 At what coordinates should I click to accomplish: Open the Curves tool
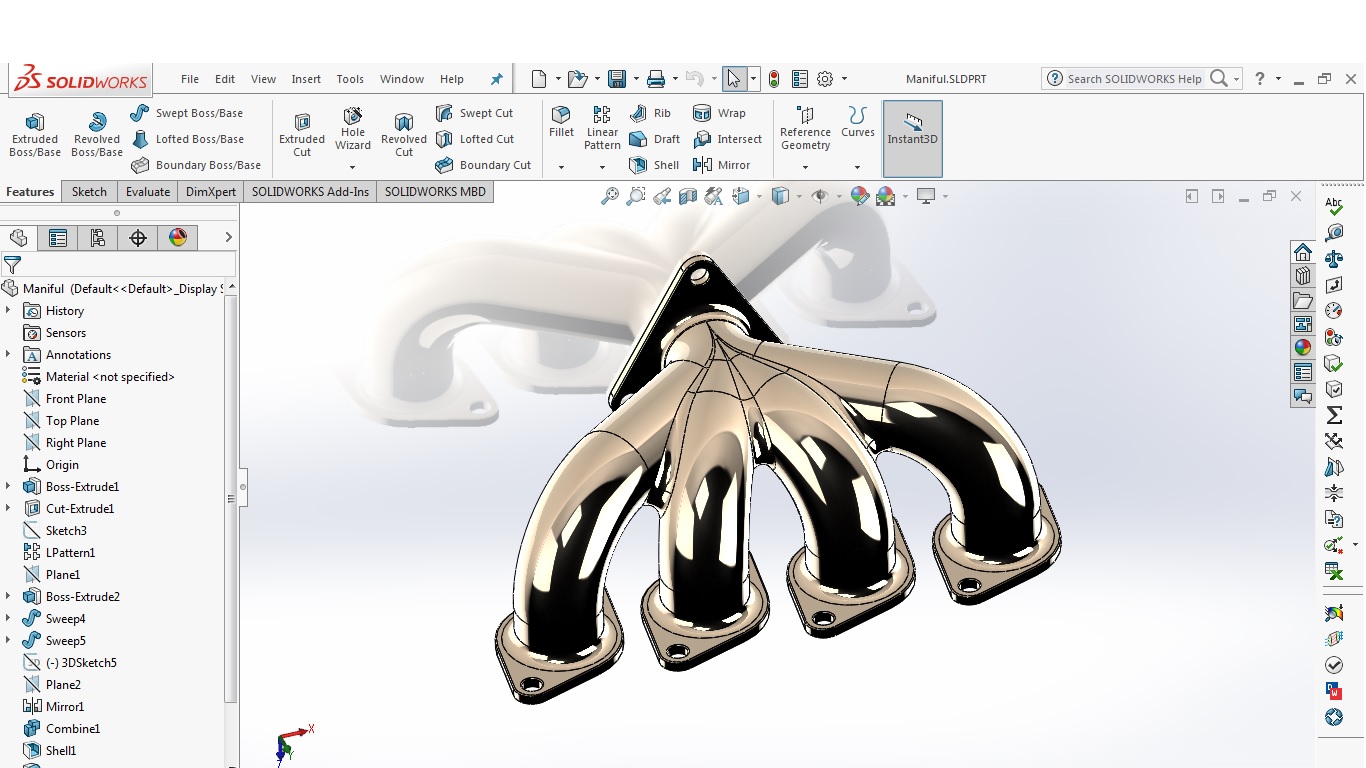(x=857, y=122)
